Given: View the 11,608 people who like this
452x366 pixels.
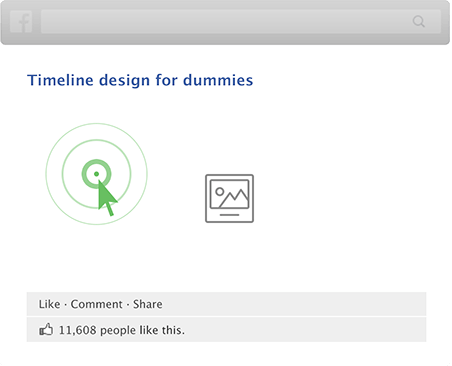Looking at the screenshot, I should tap(122, 330).
